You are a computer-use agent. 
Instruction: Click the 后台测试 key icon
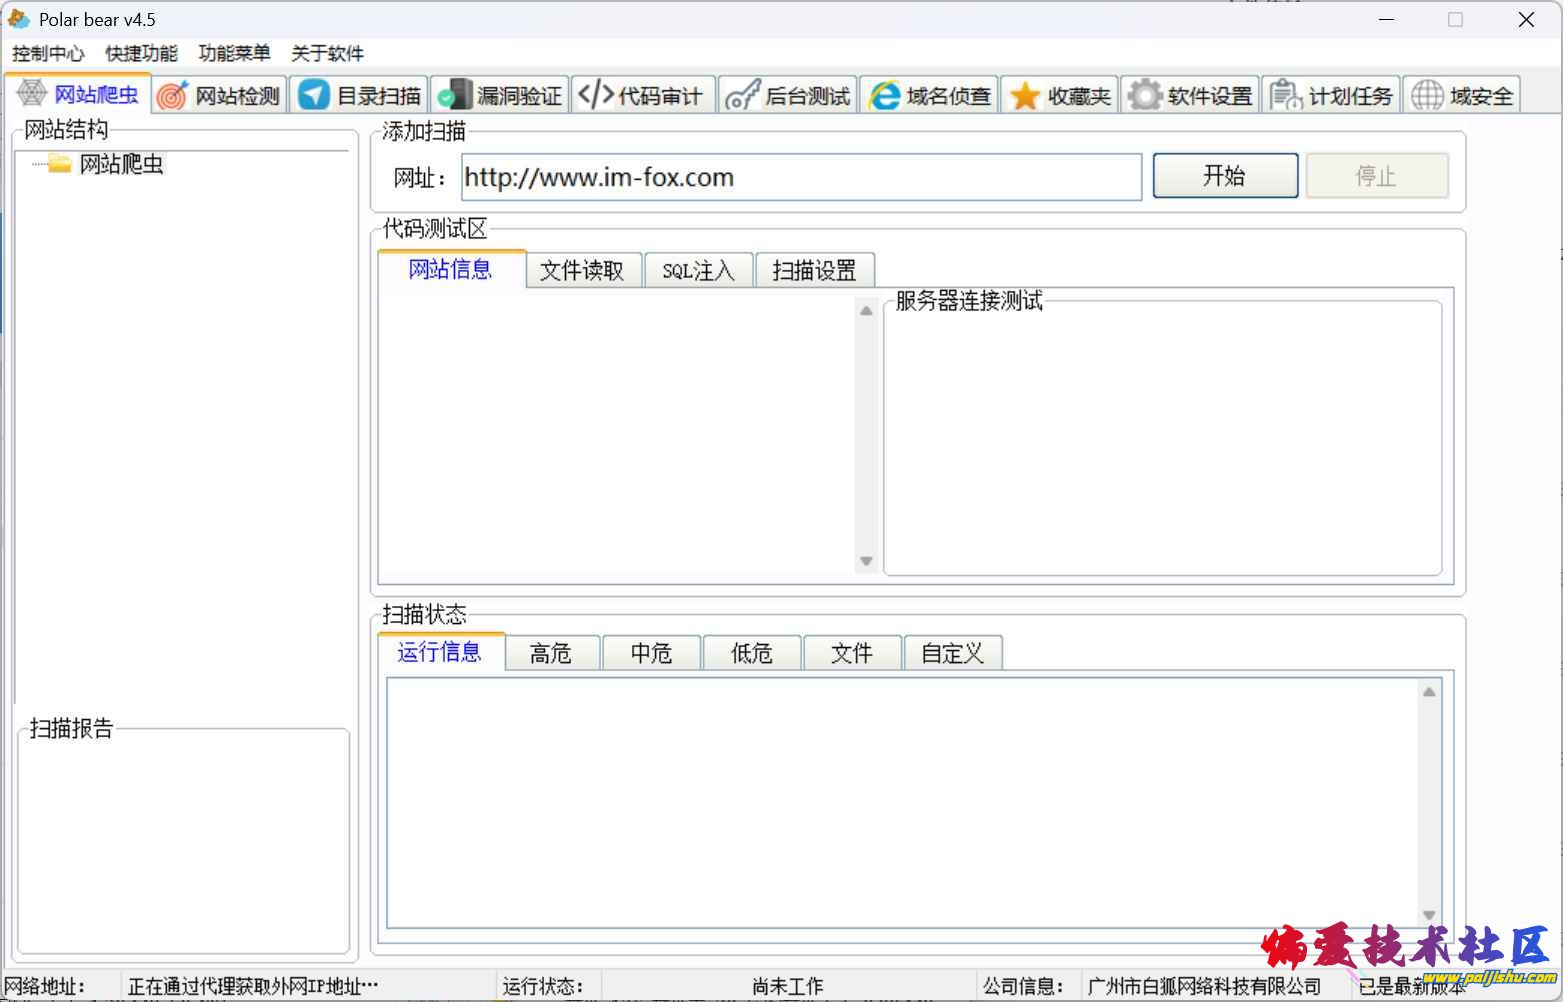pyautogui.click(x=742, y=96)
